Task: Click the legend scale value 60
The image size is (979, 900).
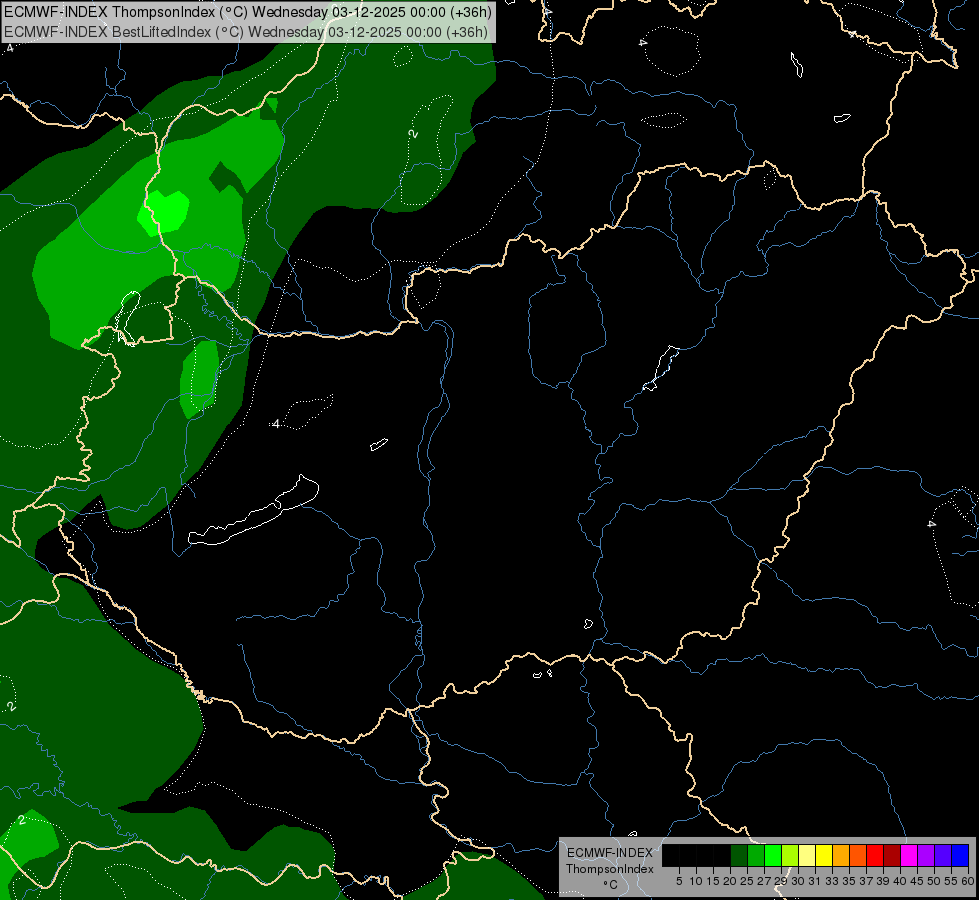Action: click(x=968, y=881)
